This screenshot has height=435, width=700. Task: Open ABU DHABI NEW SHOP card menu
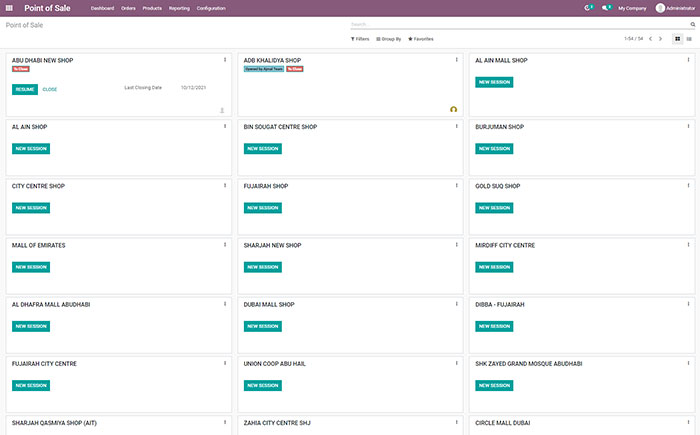[225, 60]
